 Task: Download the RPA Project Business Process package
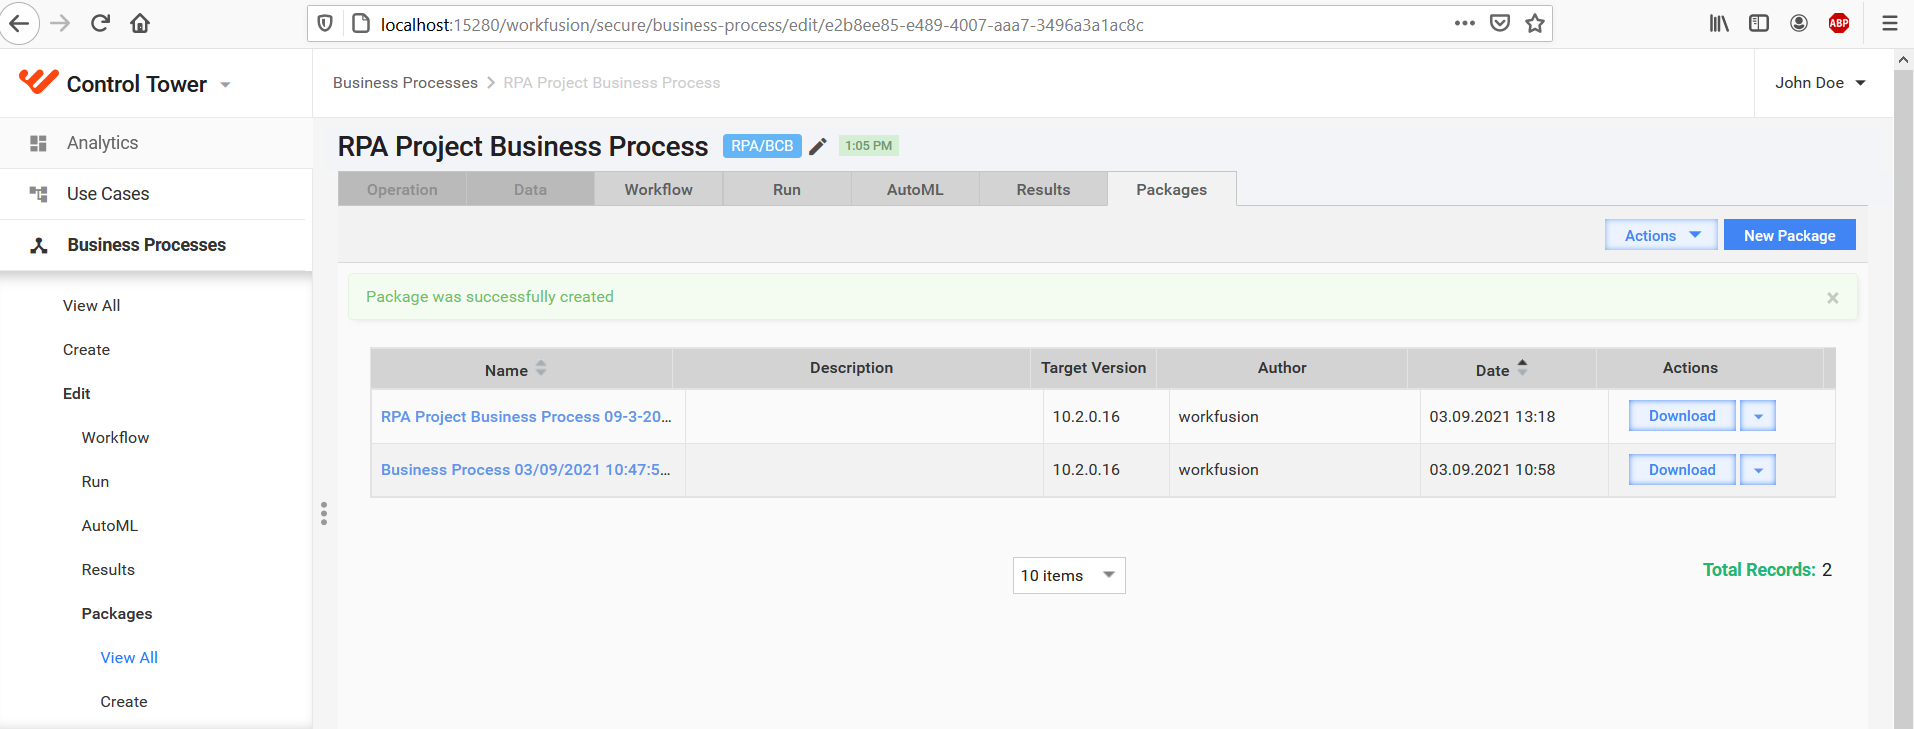point(1682,416)
